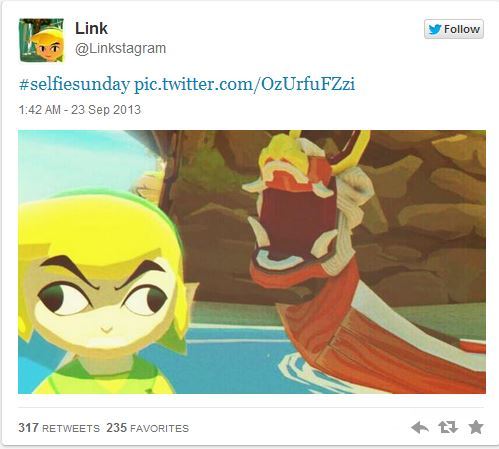This screenshot has width=499, height=449.
Task: Click the word FAVORITES beside the count
Action: [x=159, y=428]
